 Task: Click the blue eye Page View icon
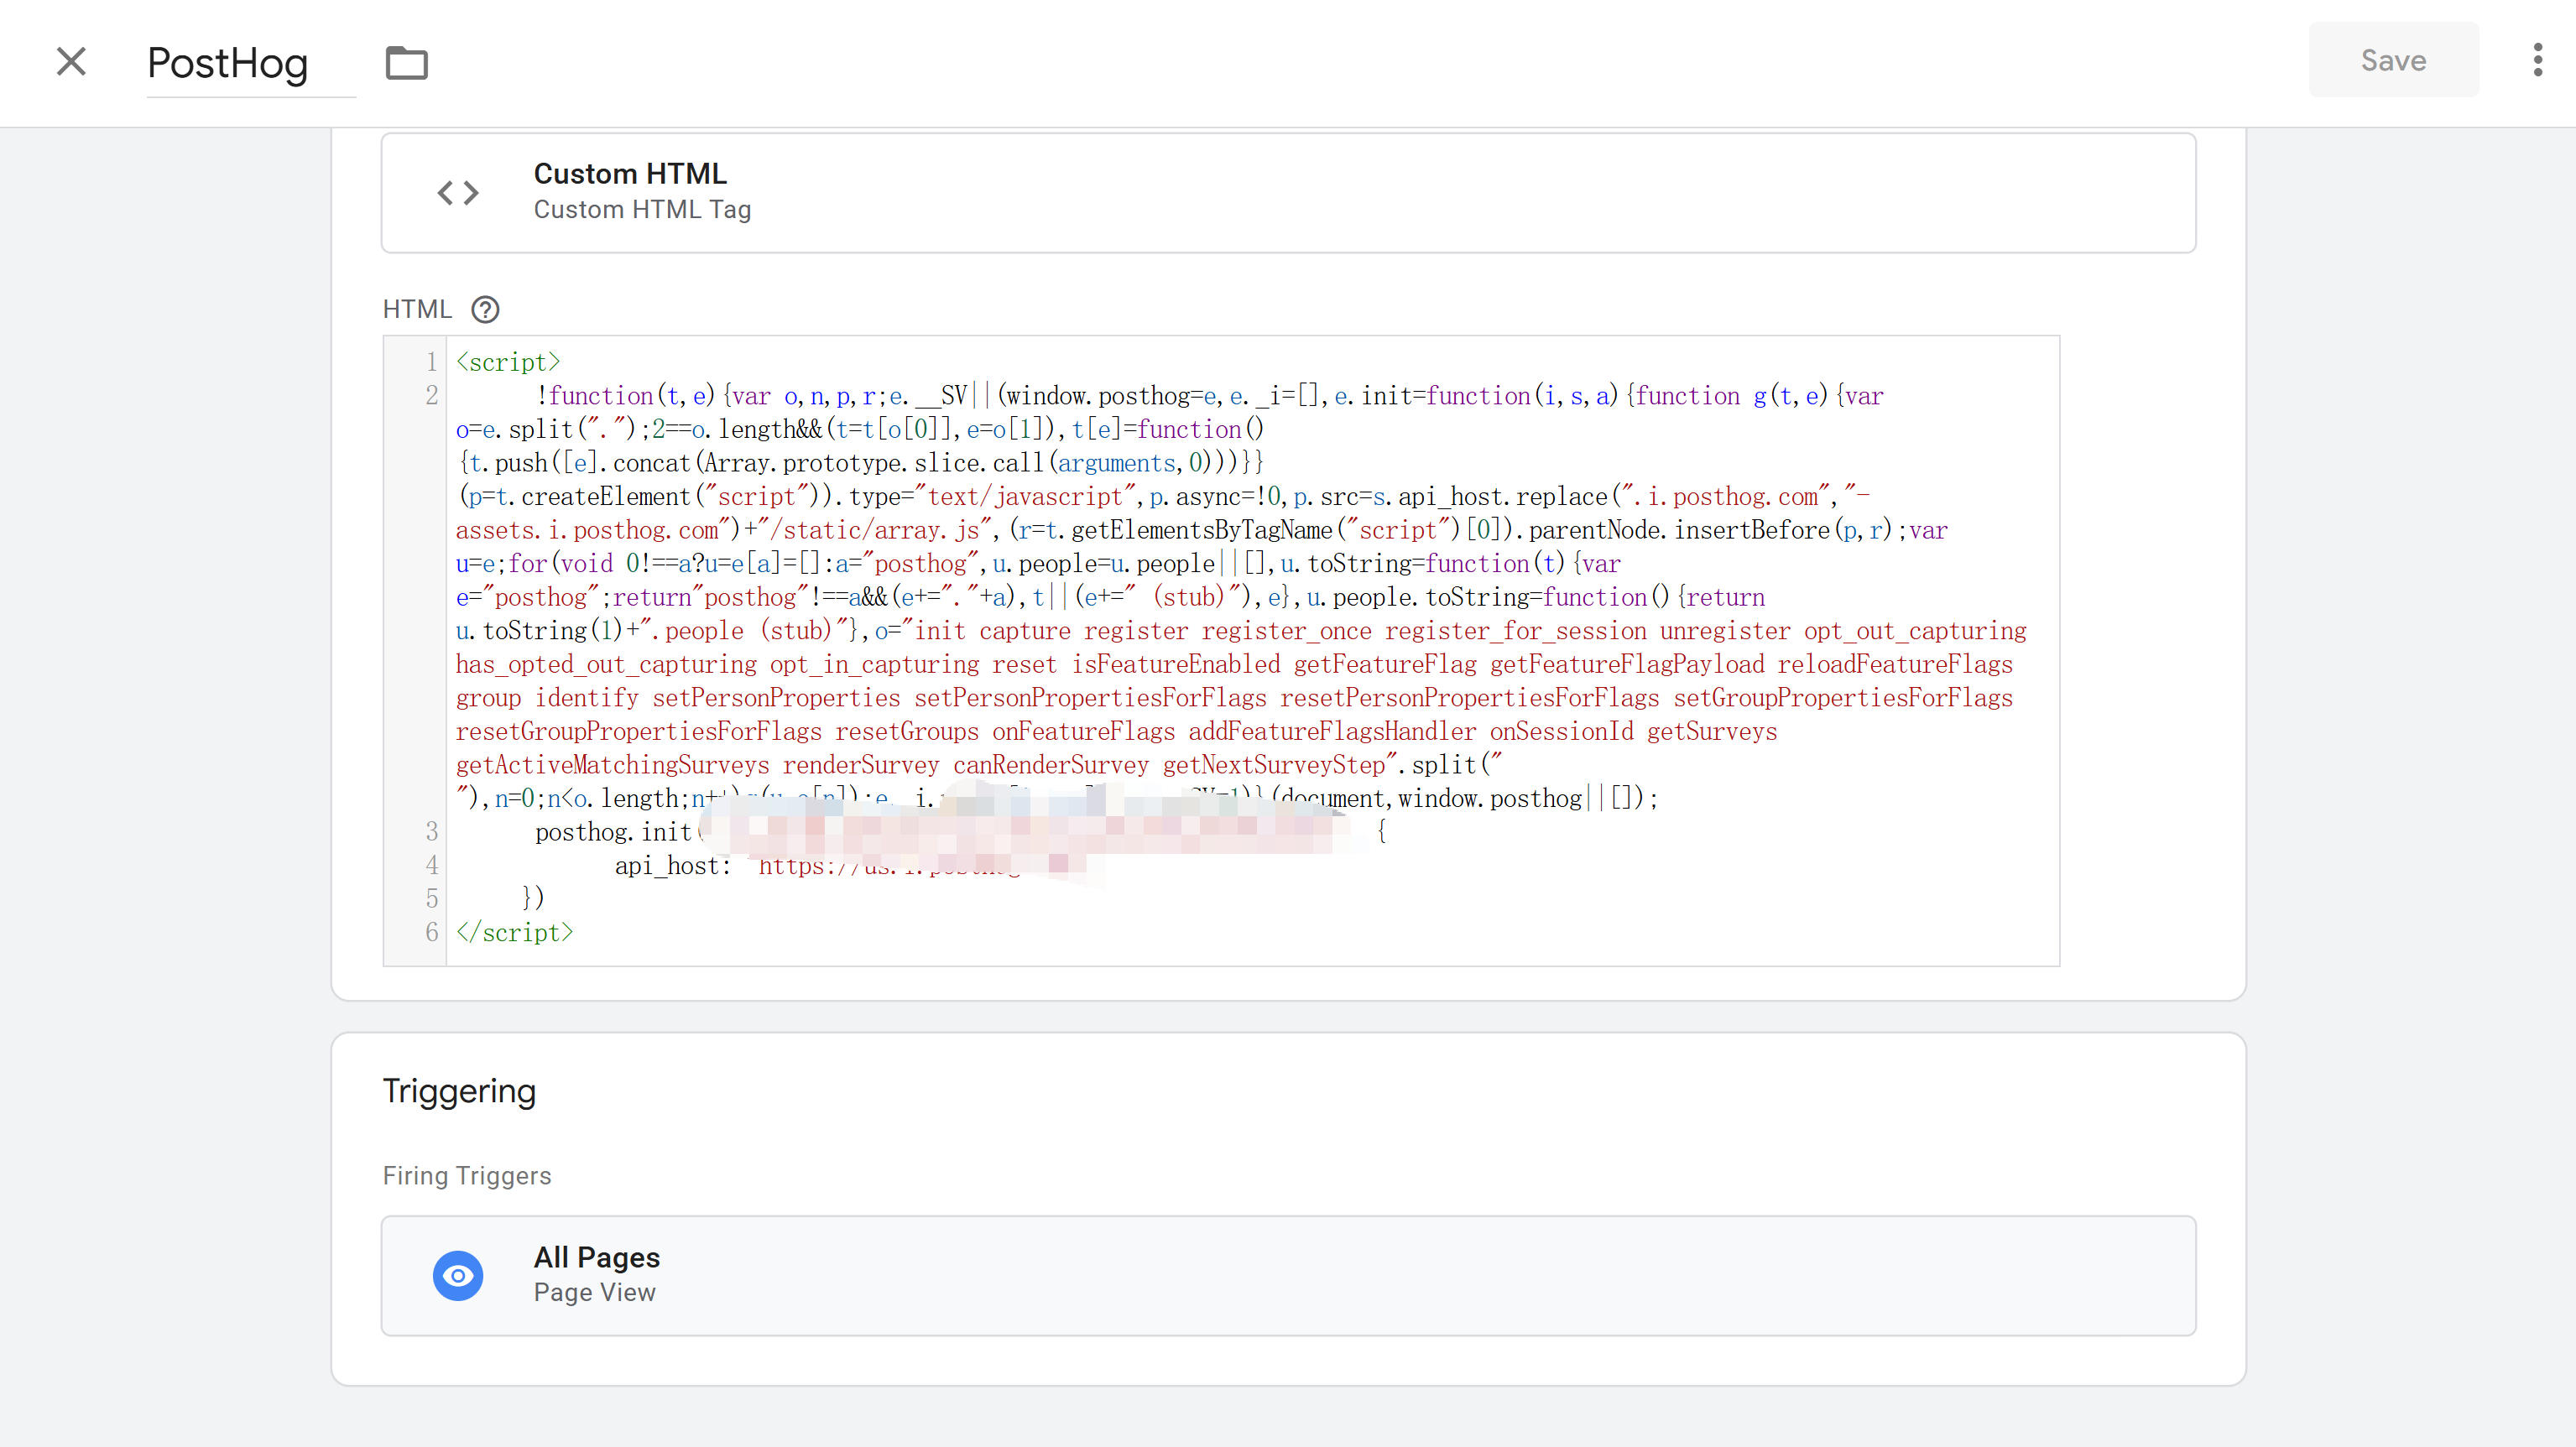(x=458, y=1275)
